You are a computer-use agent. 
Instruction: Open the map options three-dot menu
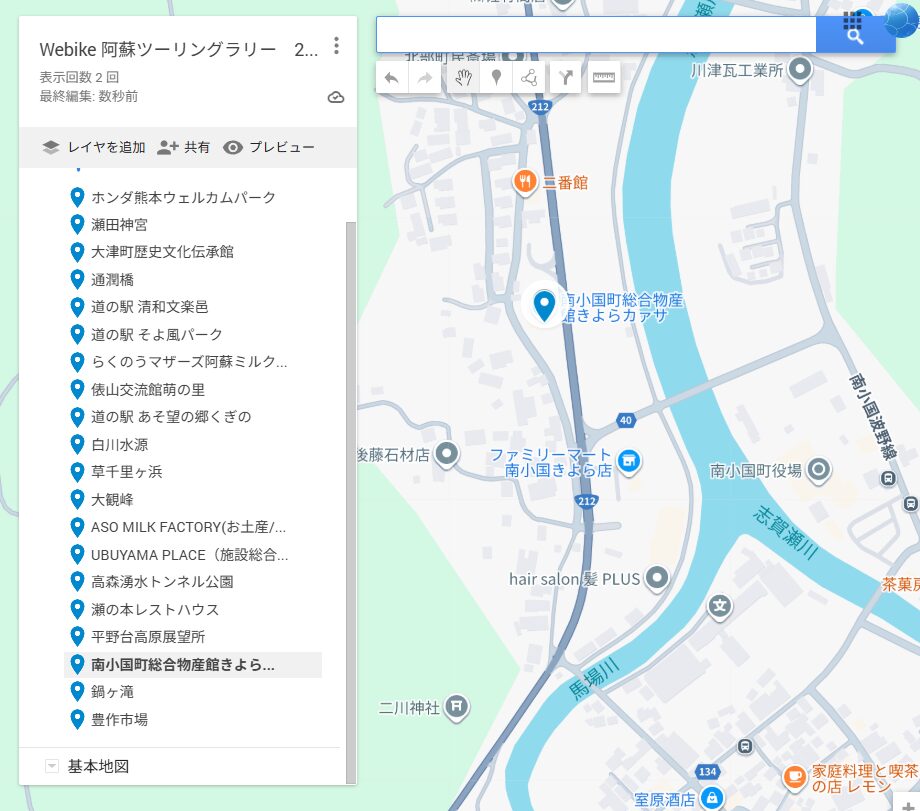pyautogui.click(x=337, y=46)
